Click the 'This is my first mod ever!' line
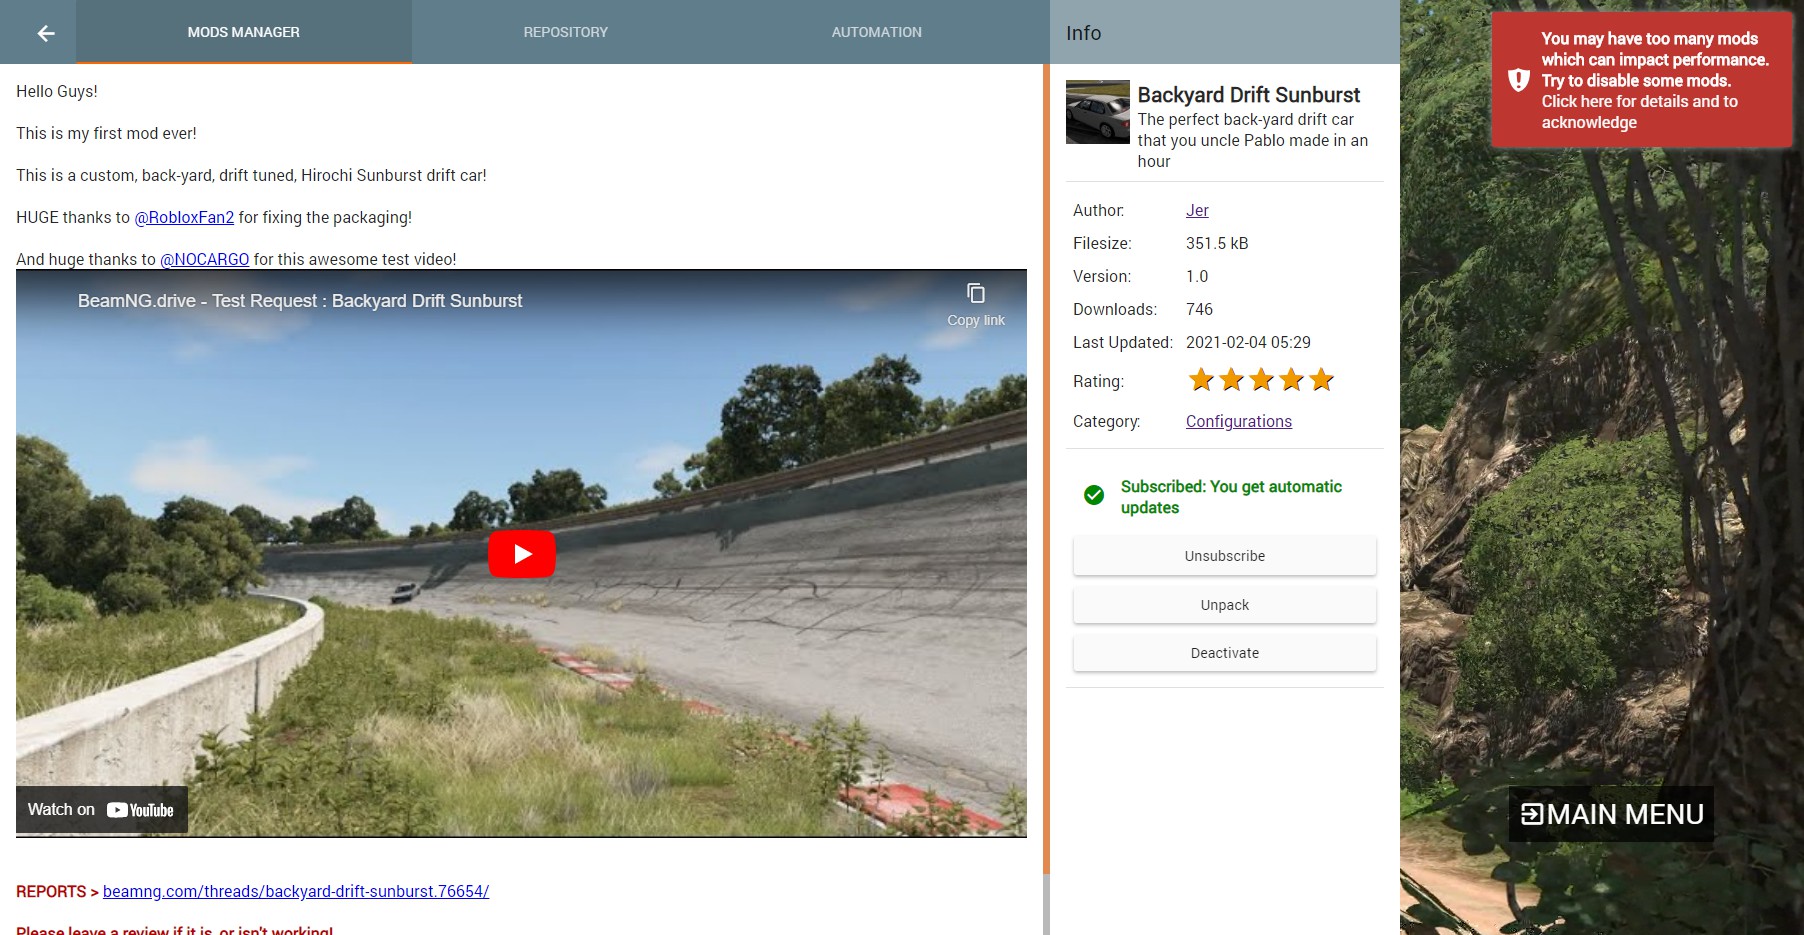Viewport: 1804px width, 935px height. coord(106,133)
